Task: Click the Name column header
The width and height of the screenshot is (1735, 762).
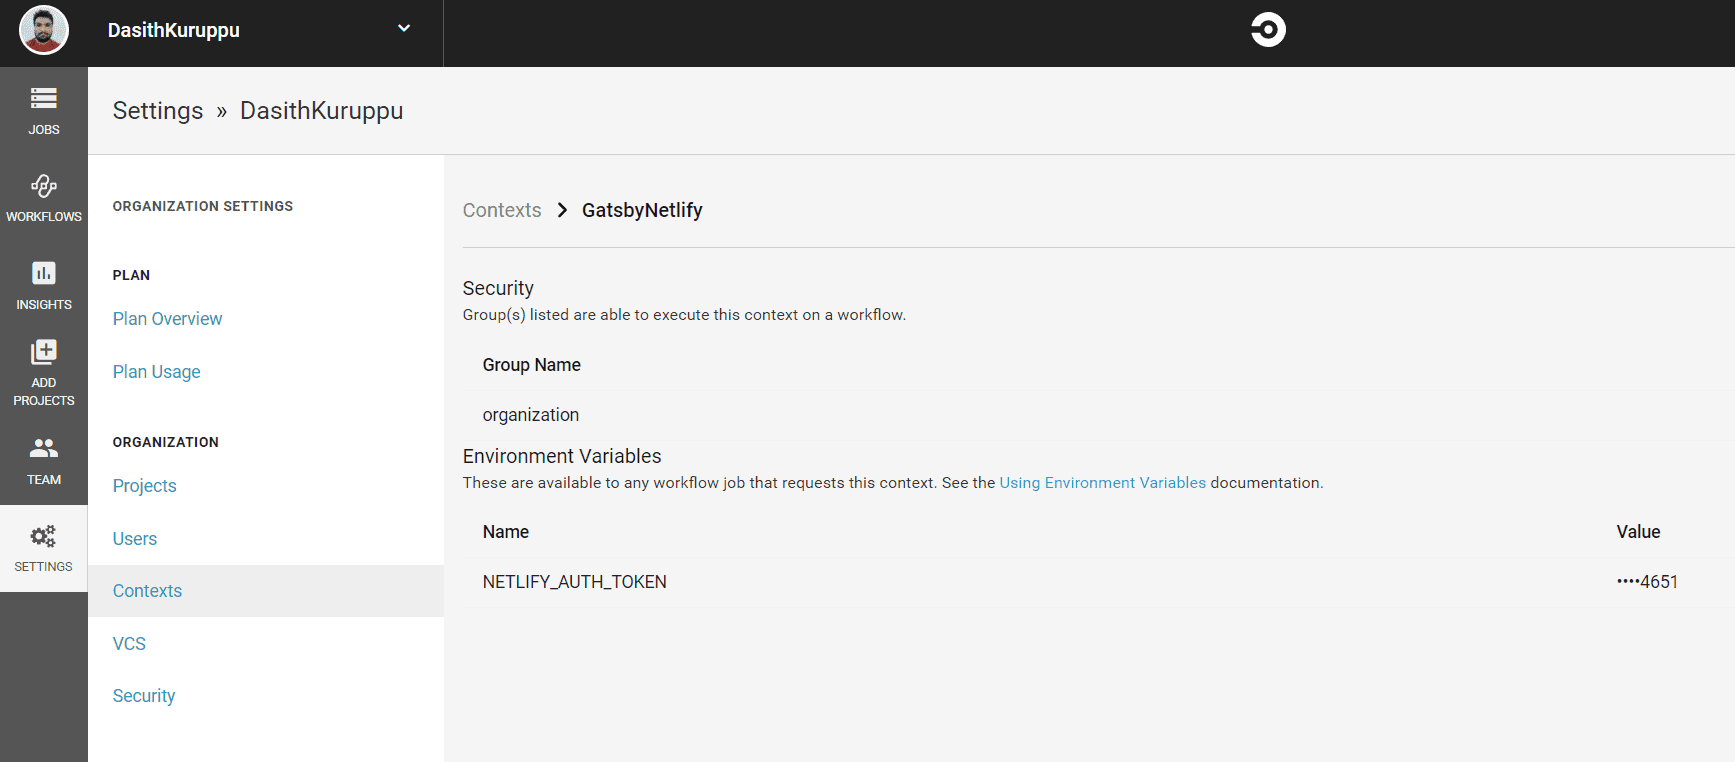Action: (x=505, y=532)
